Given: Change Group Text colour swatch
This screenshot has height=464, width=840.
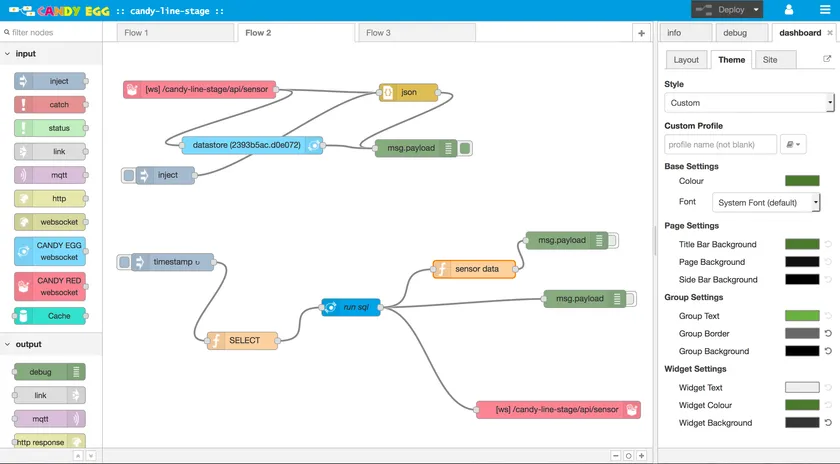Looking at the screenshot, I should (802, 316).
